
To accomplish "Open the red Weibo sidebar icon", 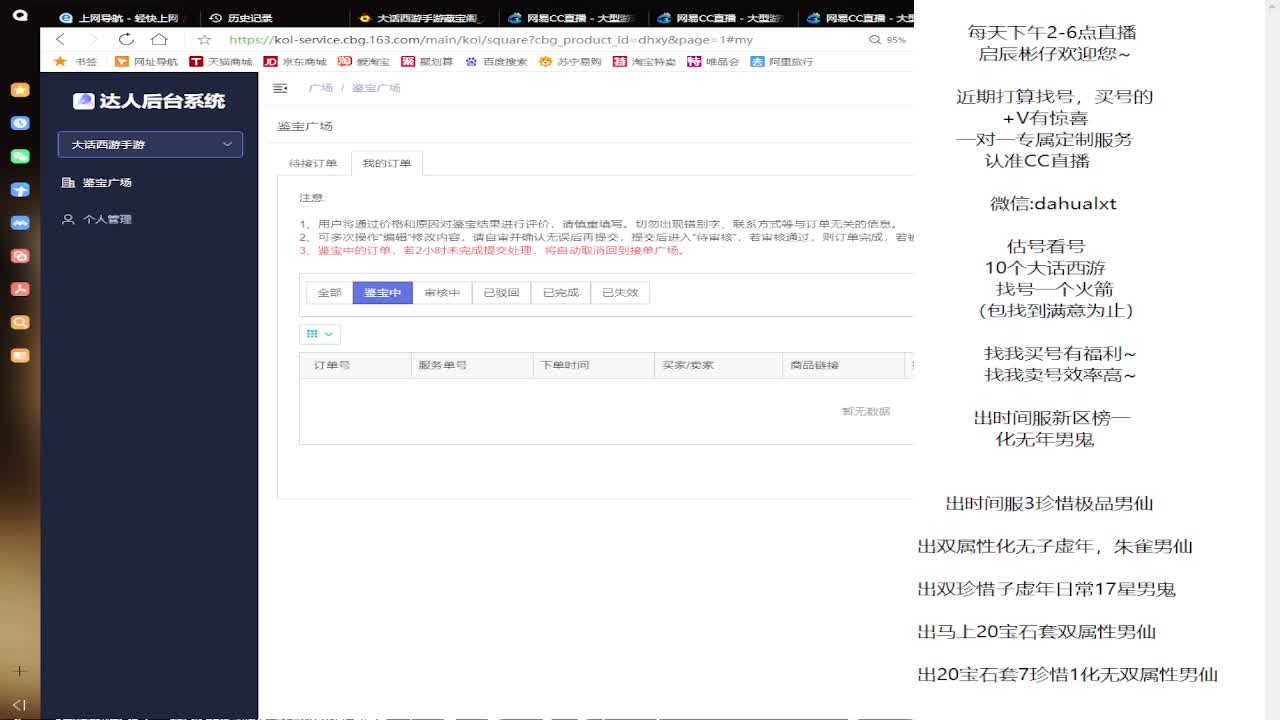I will tap(20, 256).
